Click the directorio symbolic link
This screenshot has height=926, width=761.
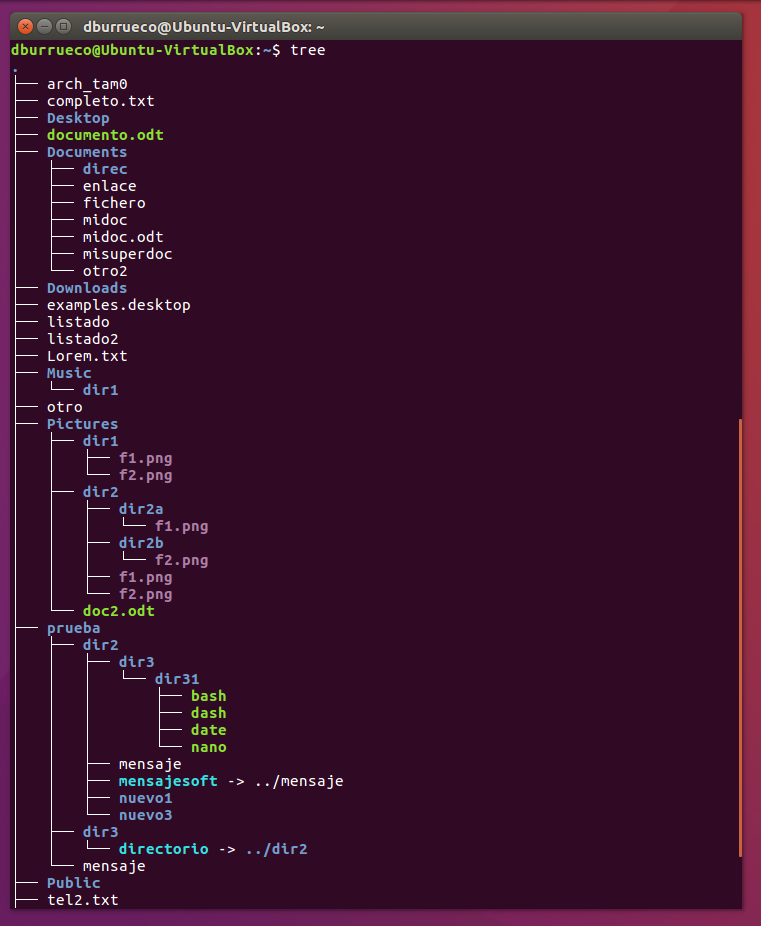click(163, 849)
